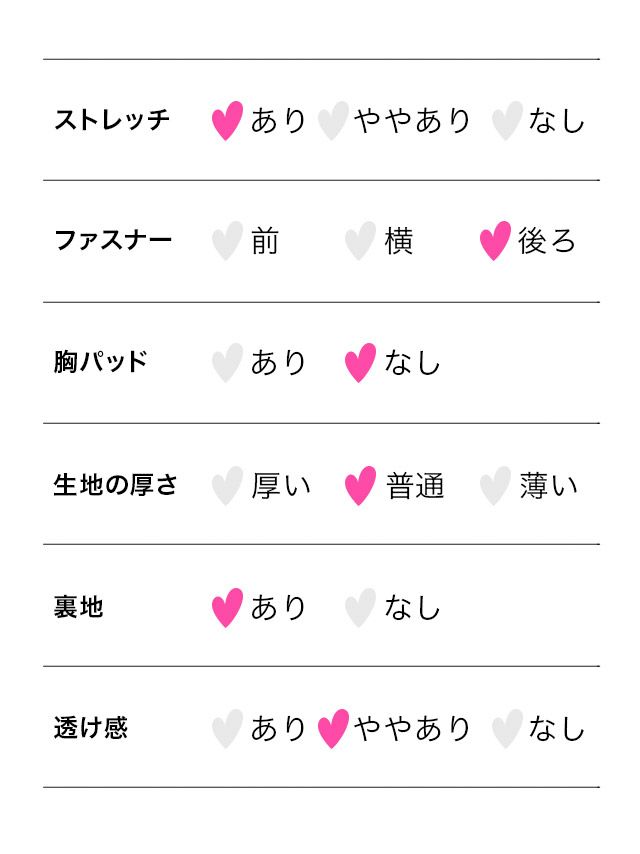Click the pink heart for ファスナー 後ろ

click(x=495, y=241)
